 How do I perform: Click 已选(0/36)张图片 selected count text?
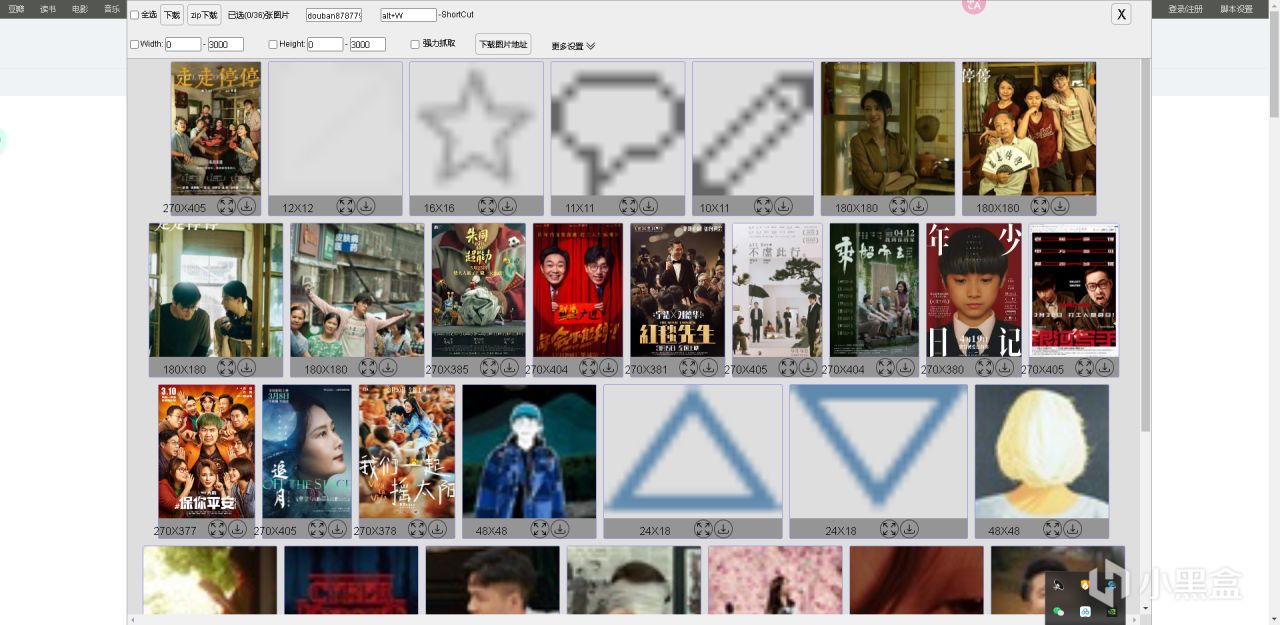coord(258,15)
